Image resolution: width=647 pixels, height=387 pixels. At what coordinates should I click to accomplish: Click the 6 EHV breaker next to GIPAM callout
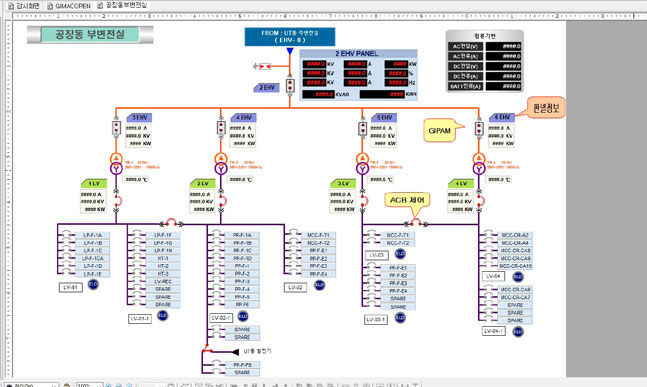(x=479, y=128)
